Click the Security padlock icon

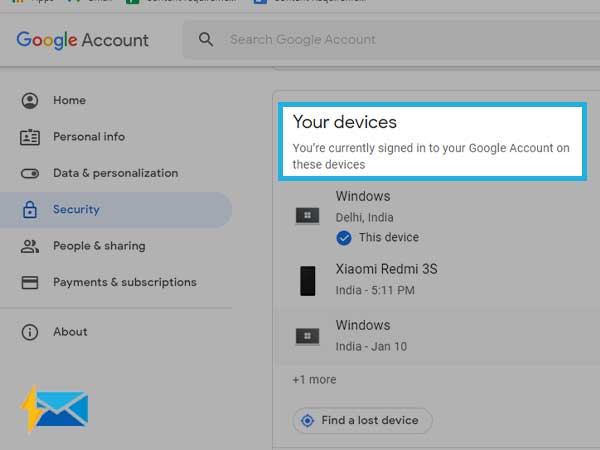click(30, 209)
